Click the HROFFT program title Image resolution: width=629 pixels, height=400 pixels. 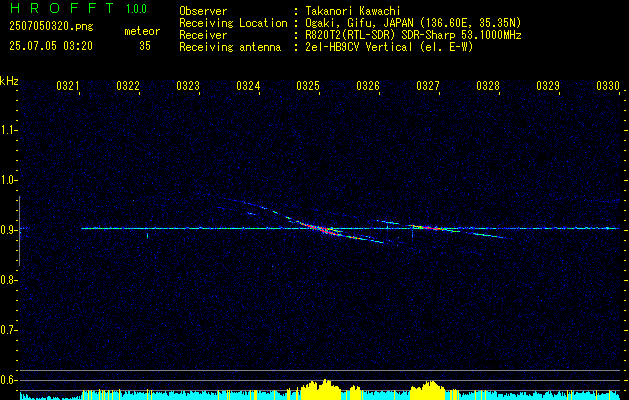point(62,8)
